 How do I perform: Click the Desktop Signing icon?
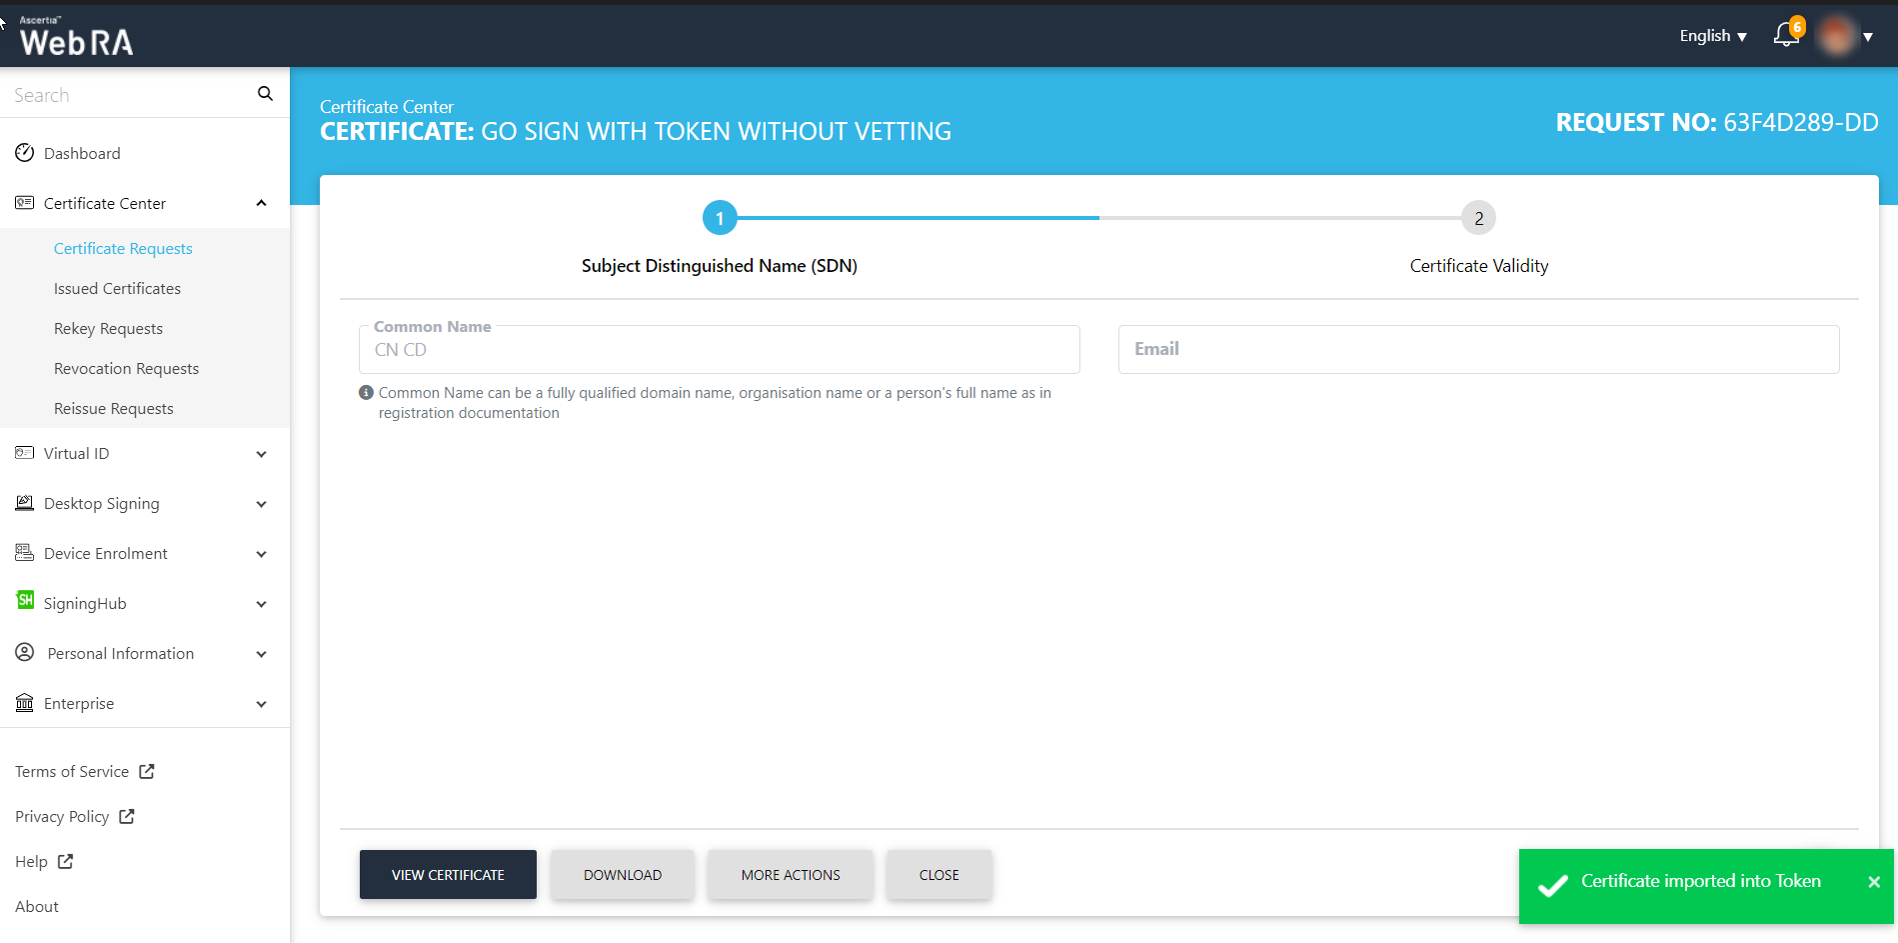tap(25, 503)
